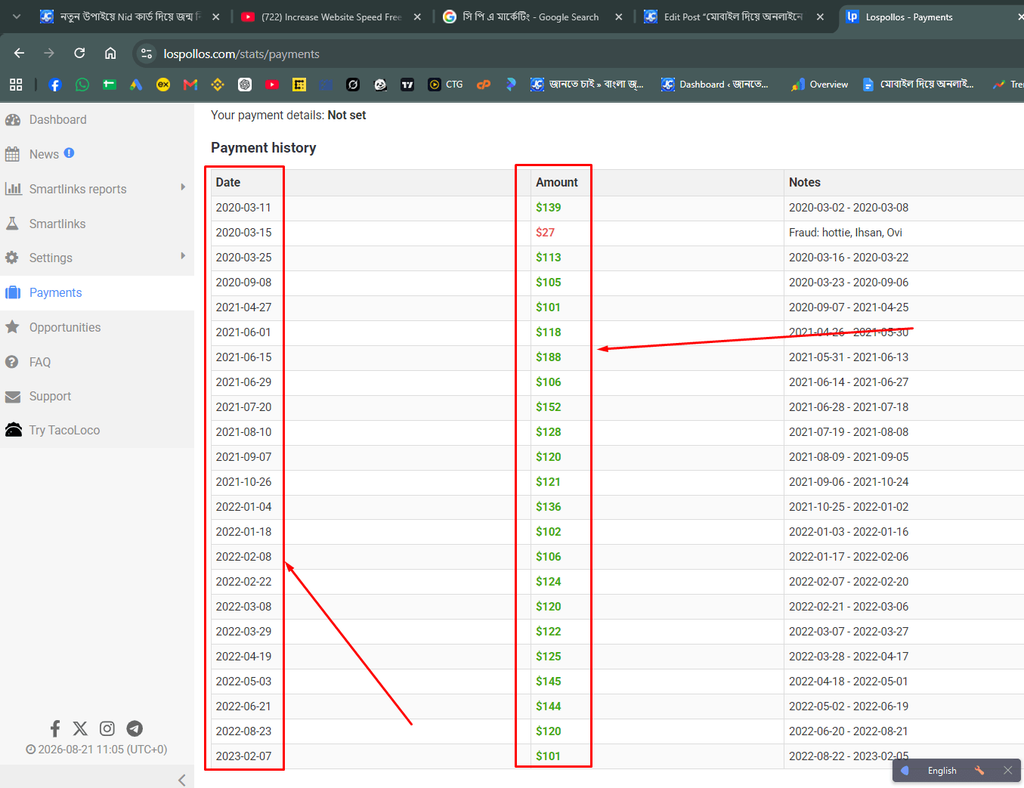
Task: Open the Facebook bookmark icon
Action: (55, 85)
